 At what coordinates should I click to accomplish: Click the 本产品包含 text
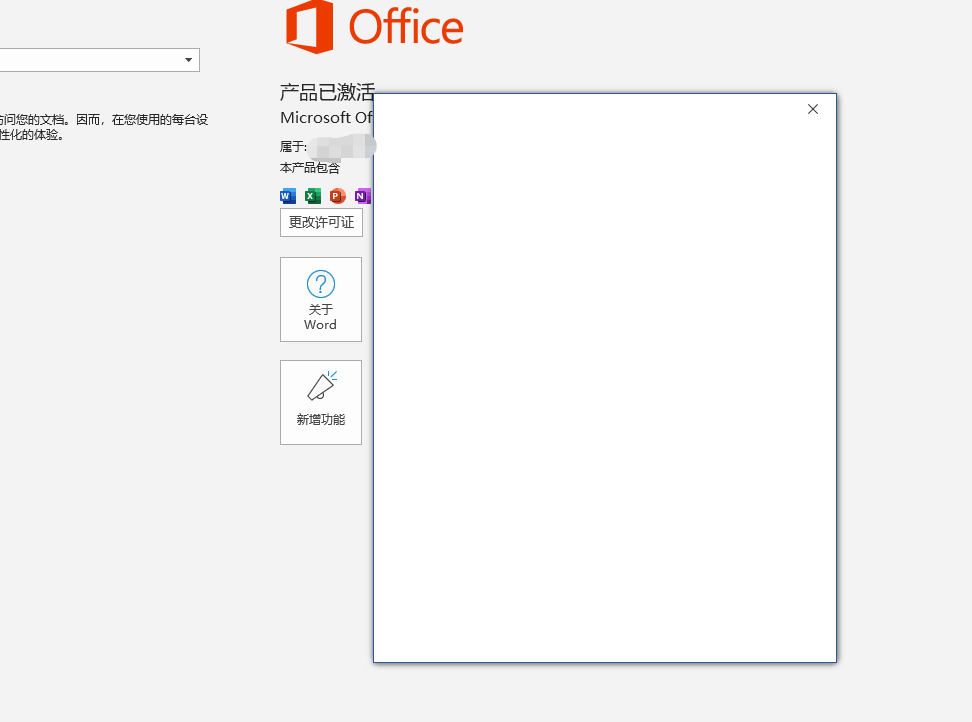(310, 168)
